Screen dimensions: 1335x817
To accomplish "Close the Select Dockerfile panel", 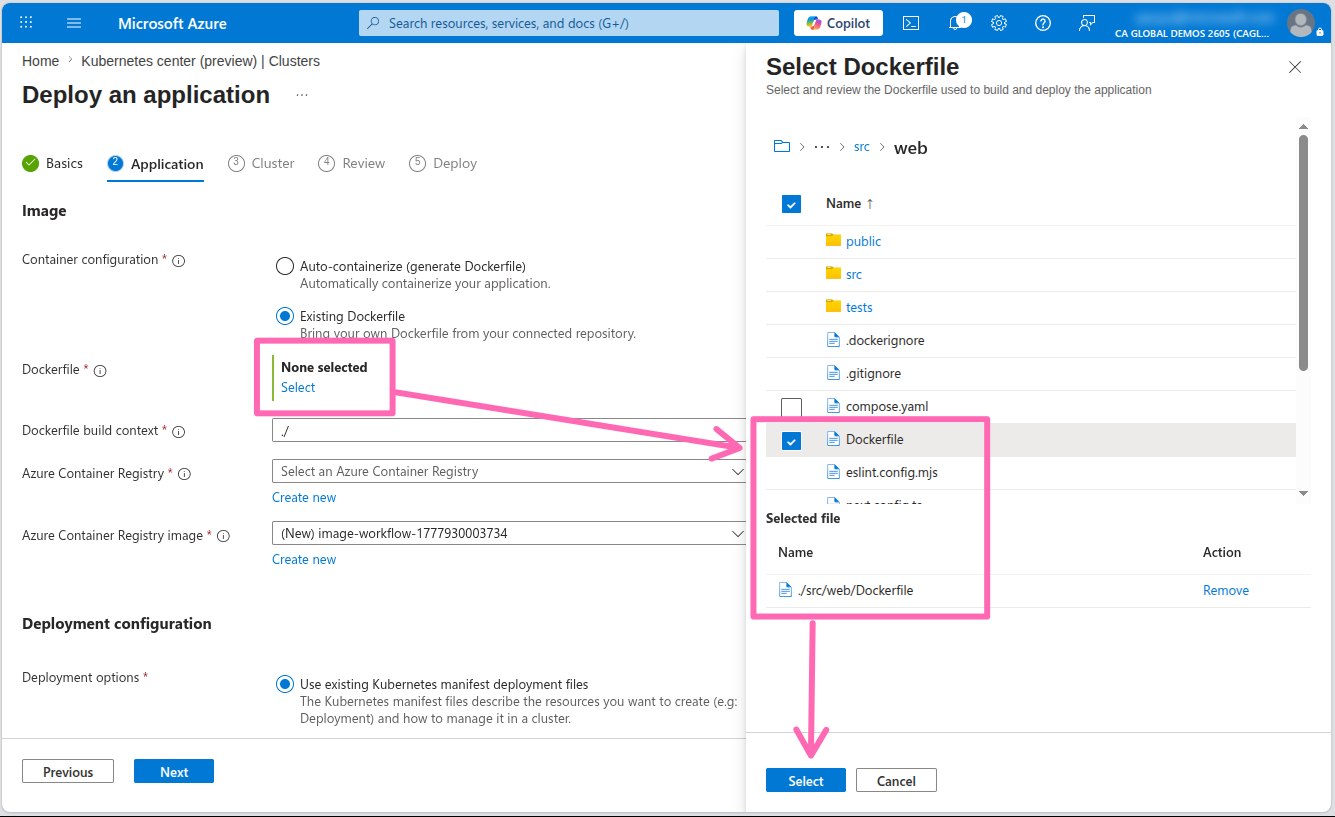I will [1295, 67].
